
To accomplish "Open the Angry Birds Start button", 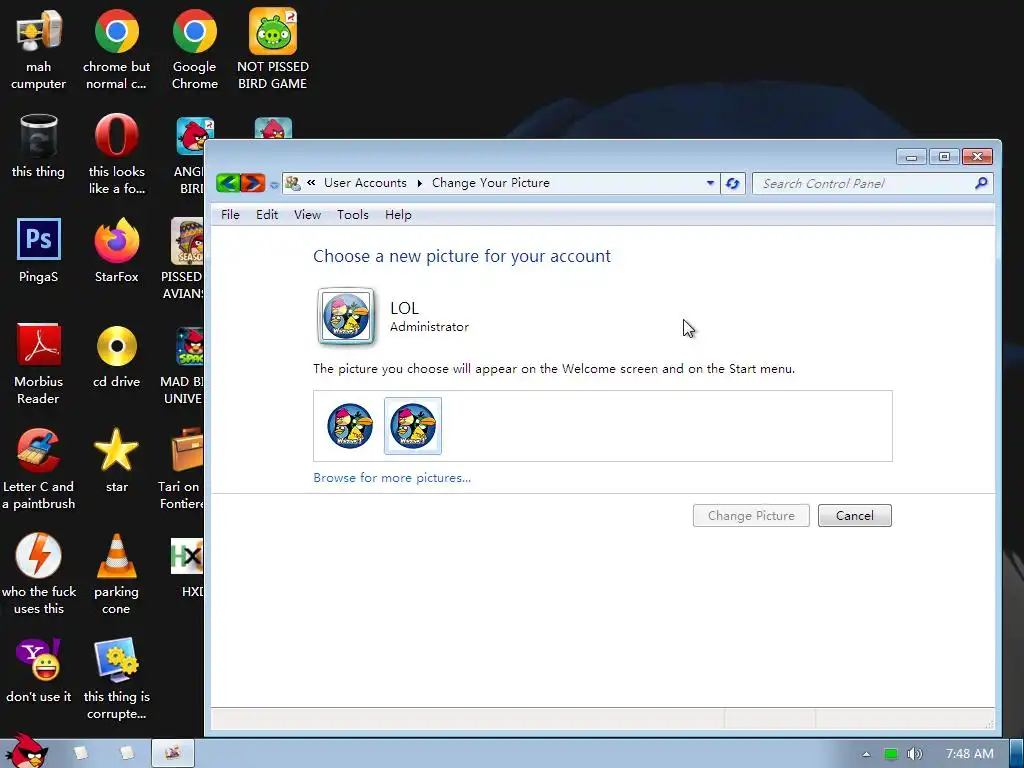I will 26,751.
